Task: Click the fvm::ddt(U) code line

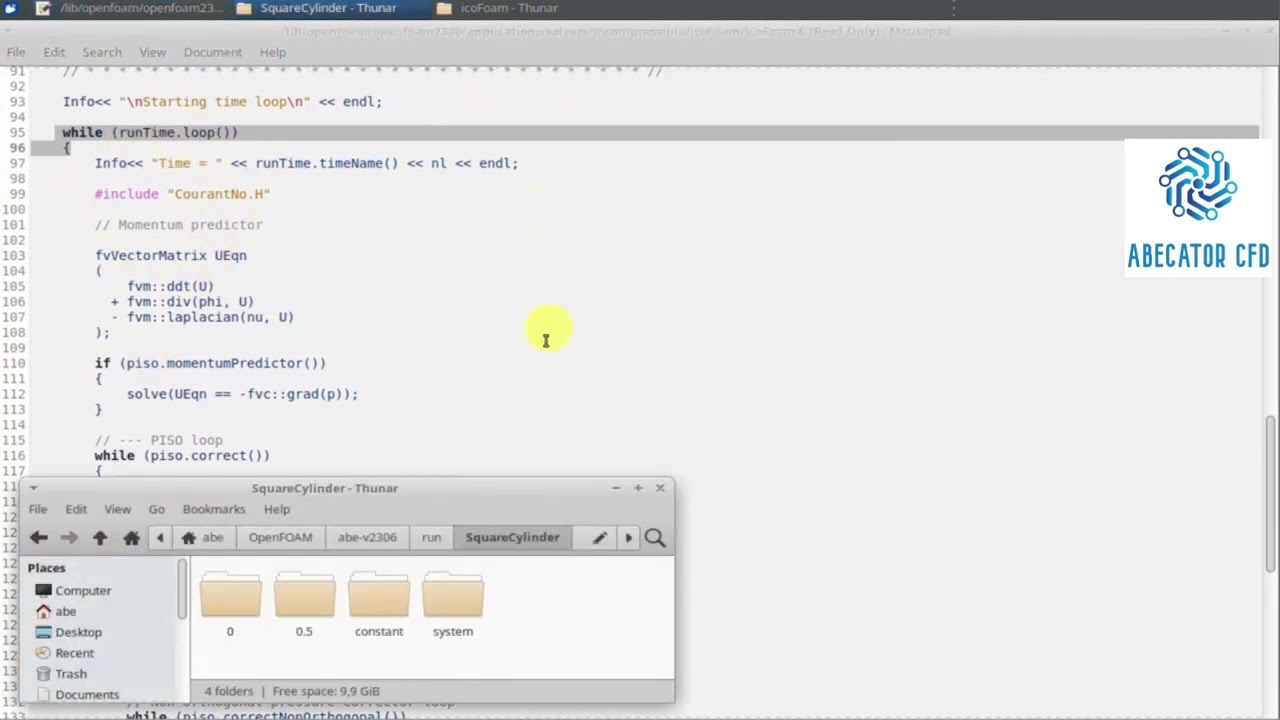Action: coord(170,286)
